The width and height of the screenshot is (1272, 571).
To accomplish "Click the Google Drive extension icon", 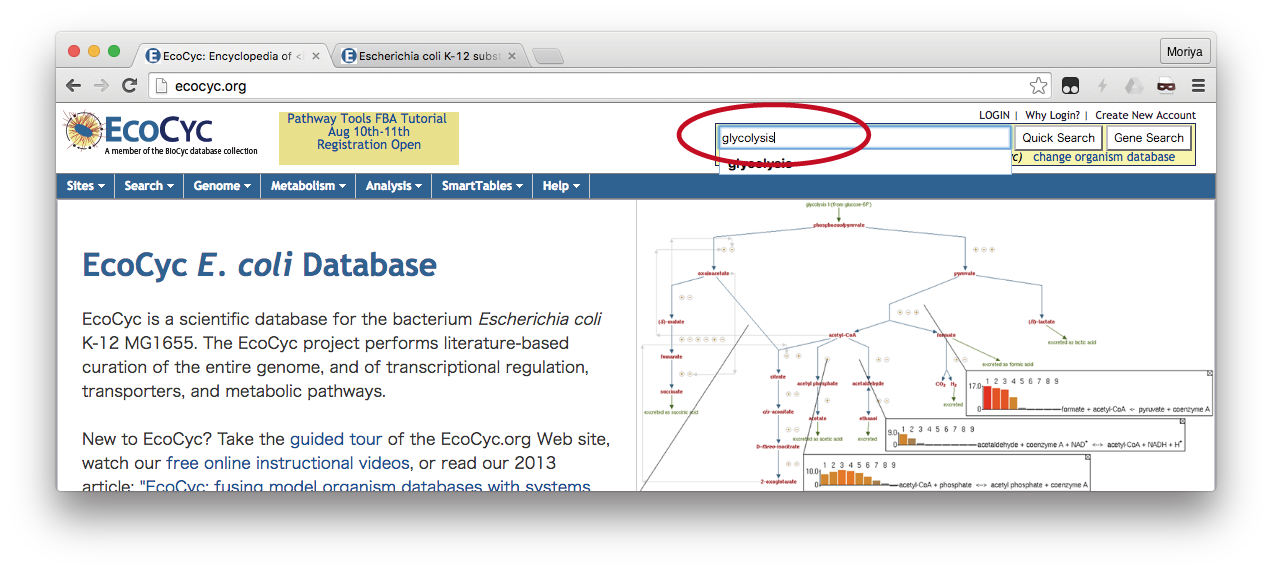I will coord(1134,86).
